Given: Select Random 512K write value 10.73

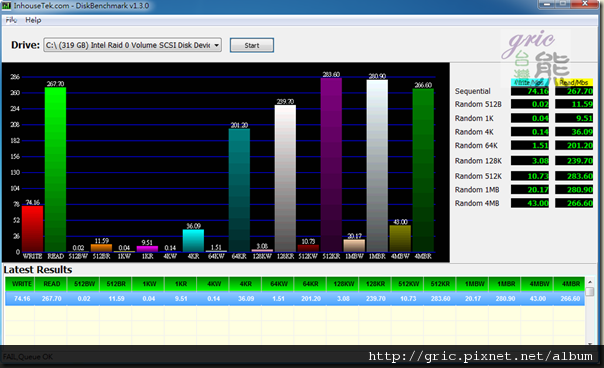Looking at the screenshot, I should pos(530,176).
